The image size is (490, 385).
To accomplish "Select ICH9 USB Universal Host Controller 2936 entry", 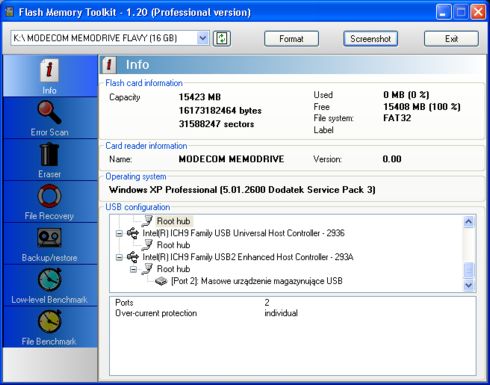I will 243,233.
